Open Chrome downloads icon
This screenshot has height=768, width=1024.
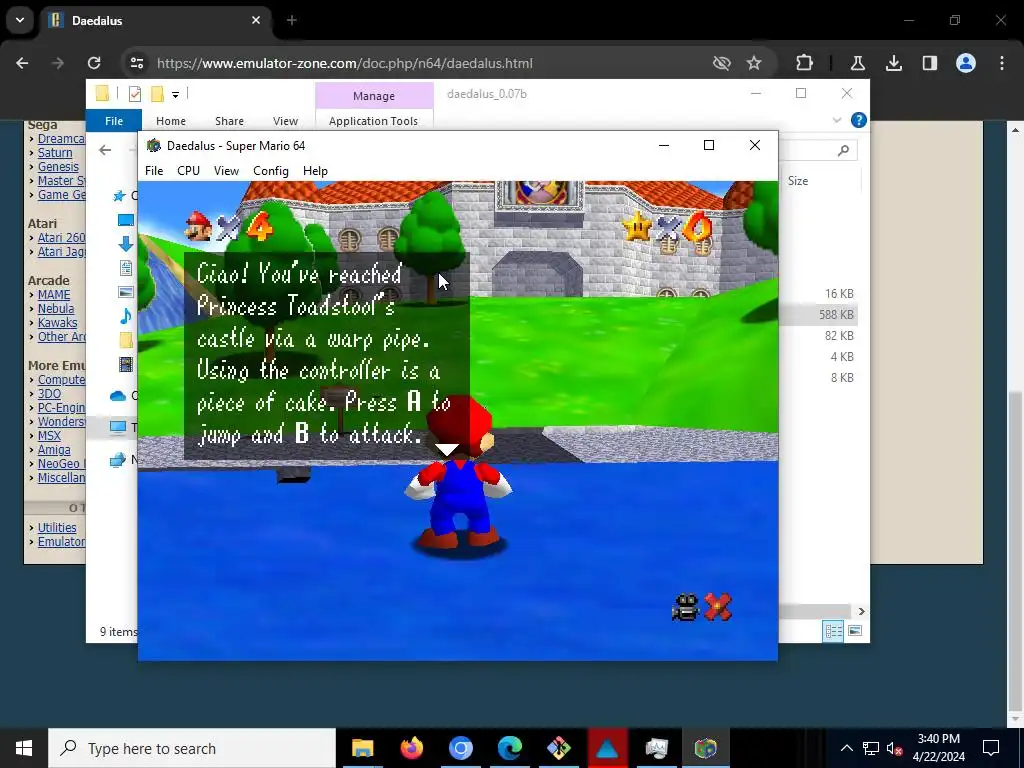tap(893, 63)
